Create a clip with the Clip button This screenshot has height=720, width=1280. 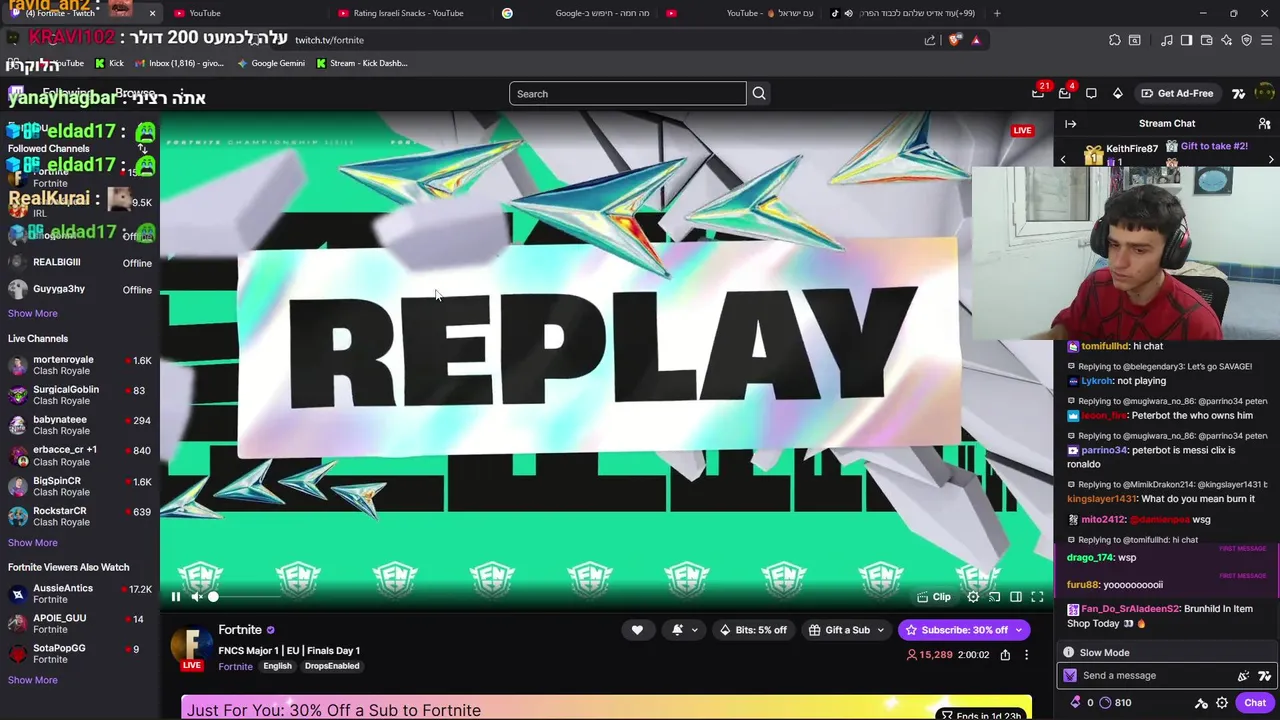click(x=934, y=597)
